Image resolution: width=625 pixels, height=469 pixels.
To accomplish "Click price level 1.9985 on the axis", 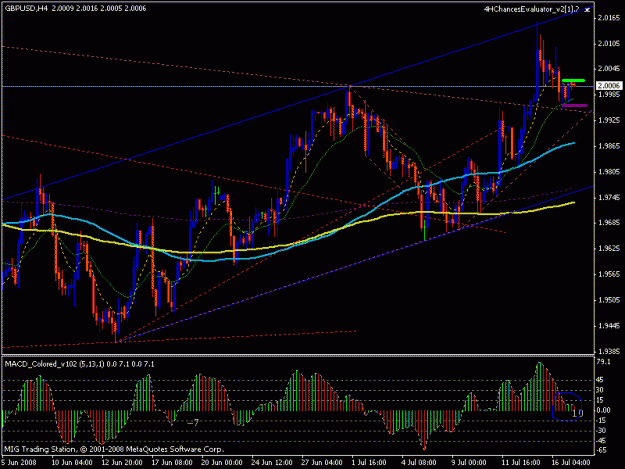I will point(609,95).
